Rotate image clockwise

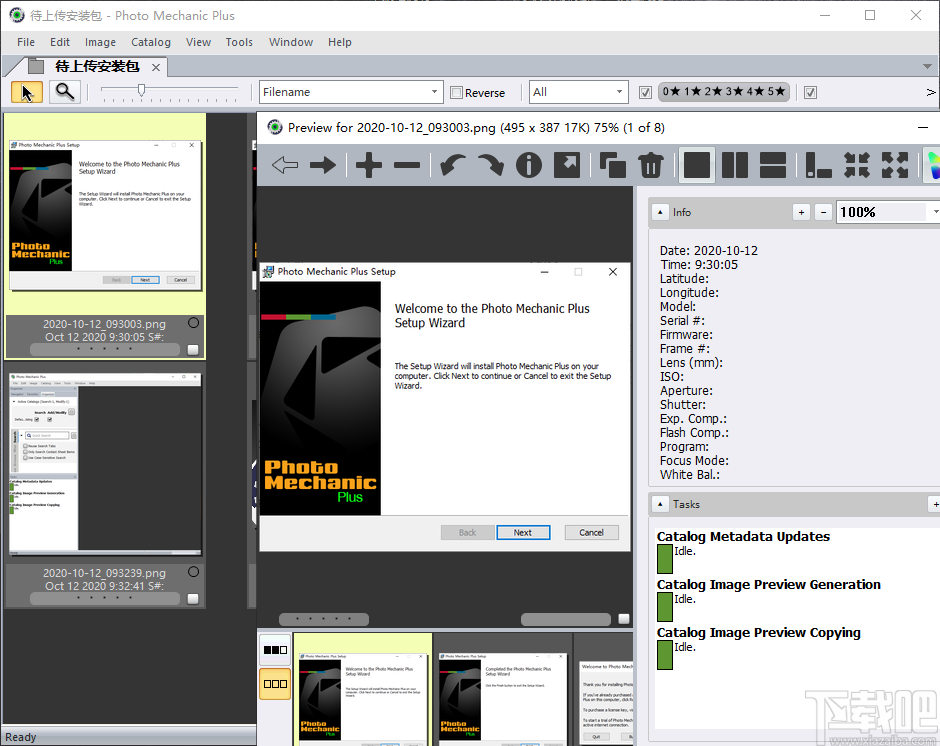coord(490,165)
